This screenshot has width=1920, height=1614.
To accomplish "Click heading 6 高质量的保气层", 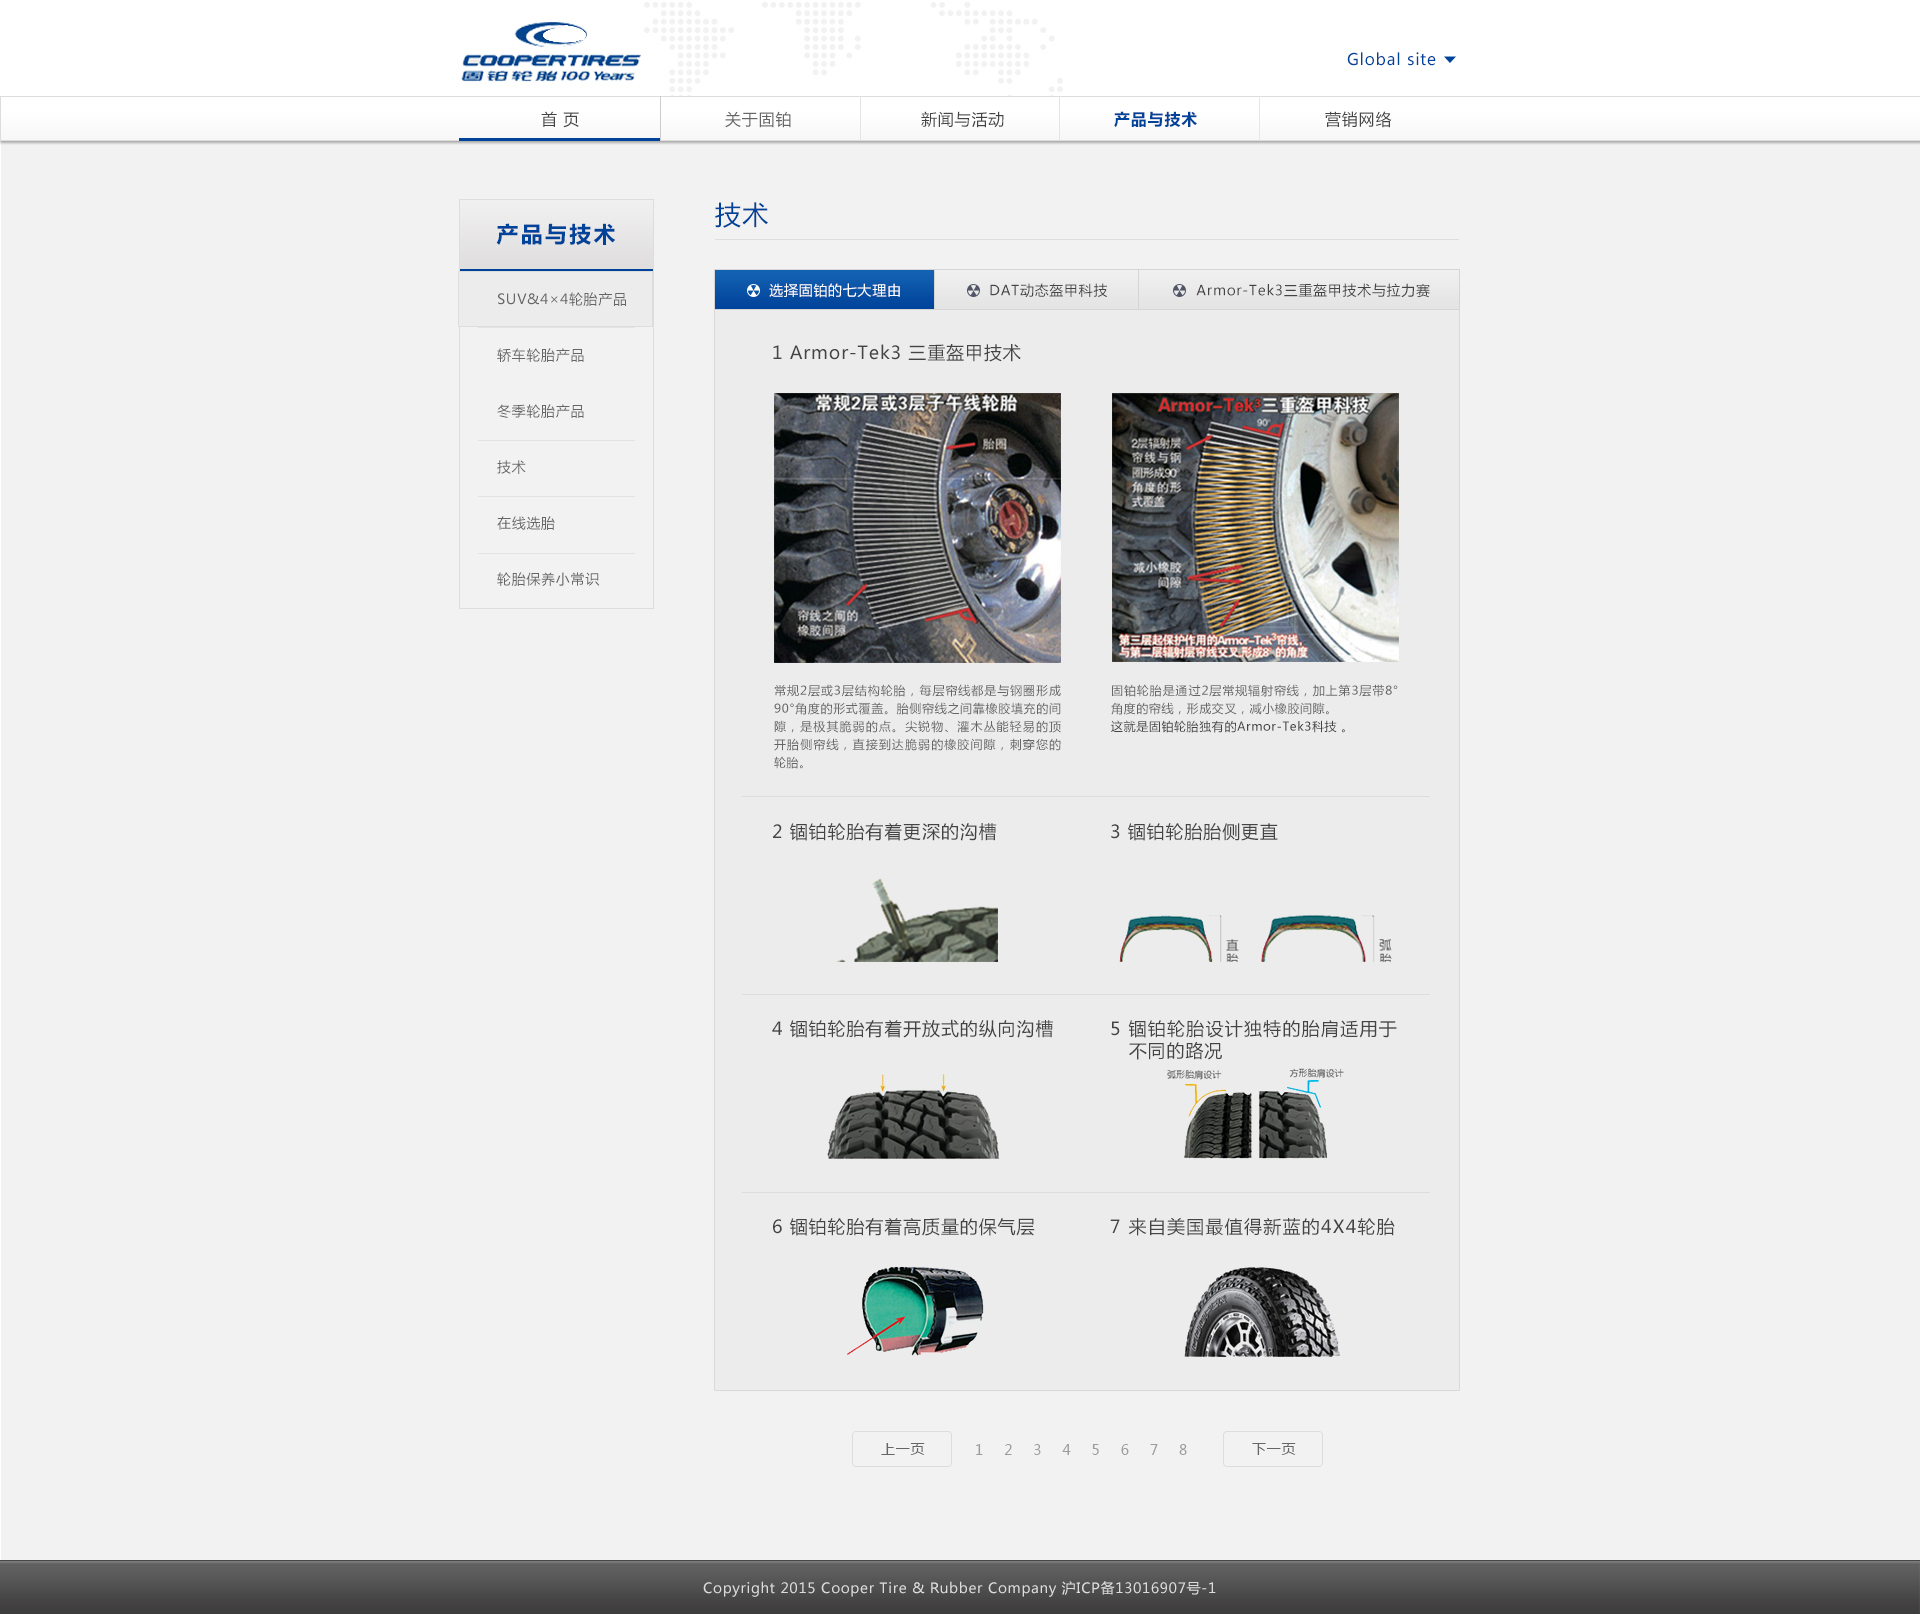I will click(903, 1227).
